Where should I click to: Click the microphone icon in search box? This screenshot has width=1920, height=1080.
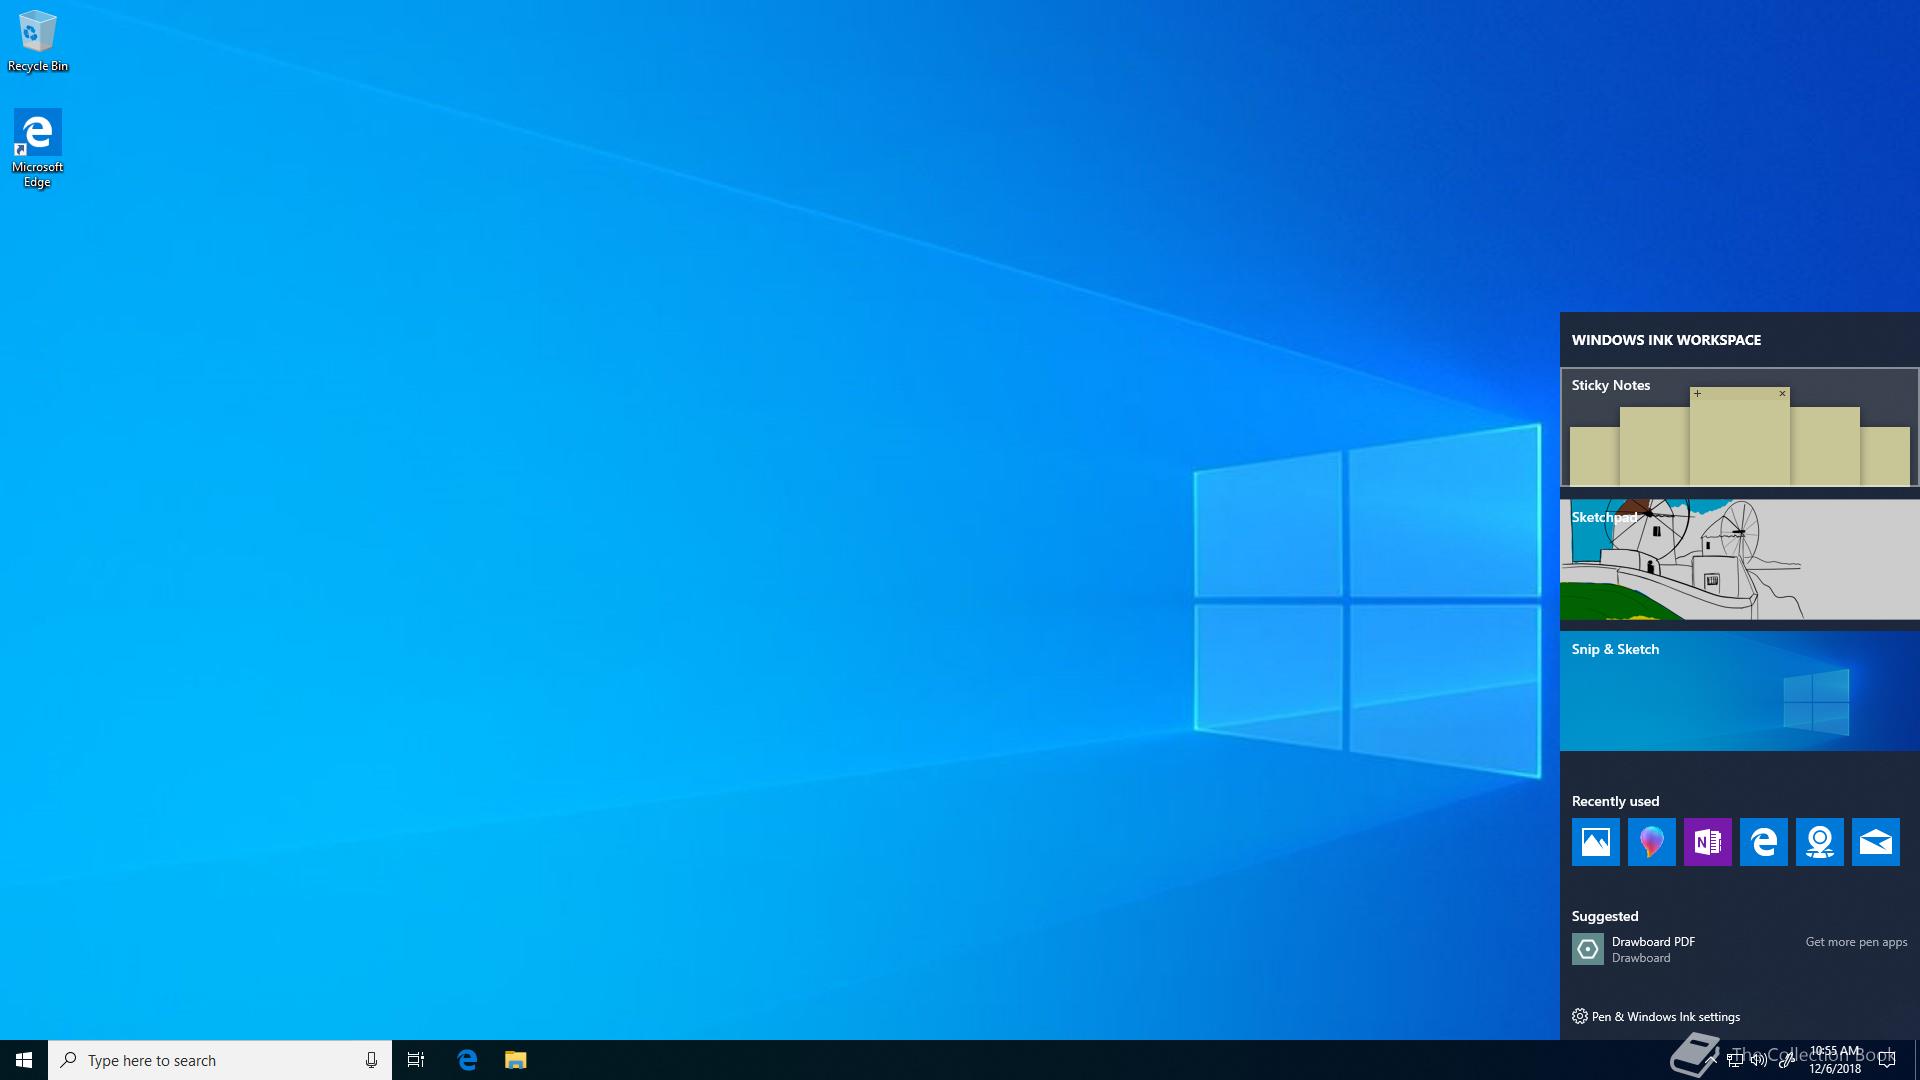371,1060
